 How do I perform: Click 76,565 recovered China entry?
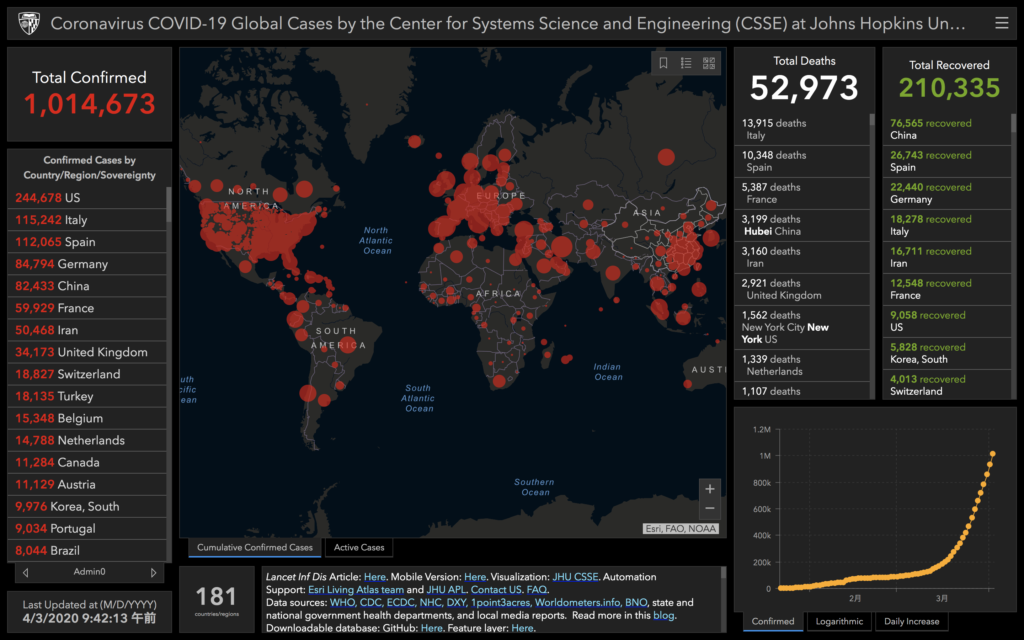tap(946, 129)
